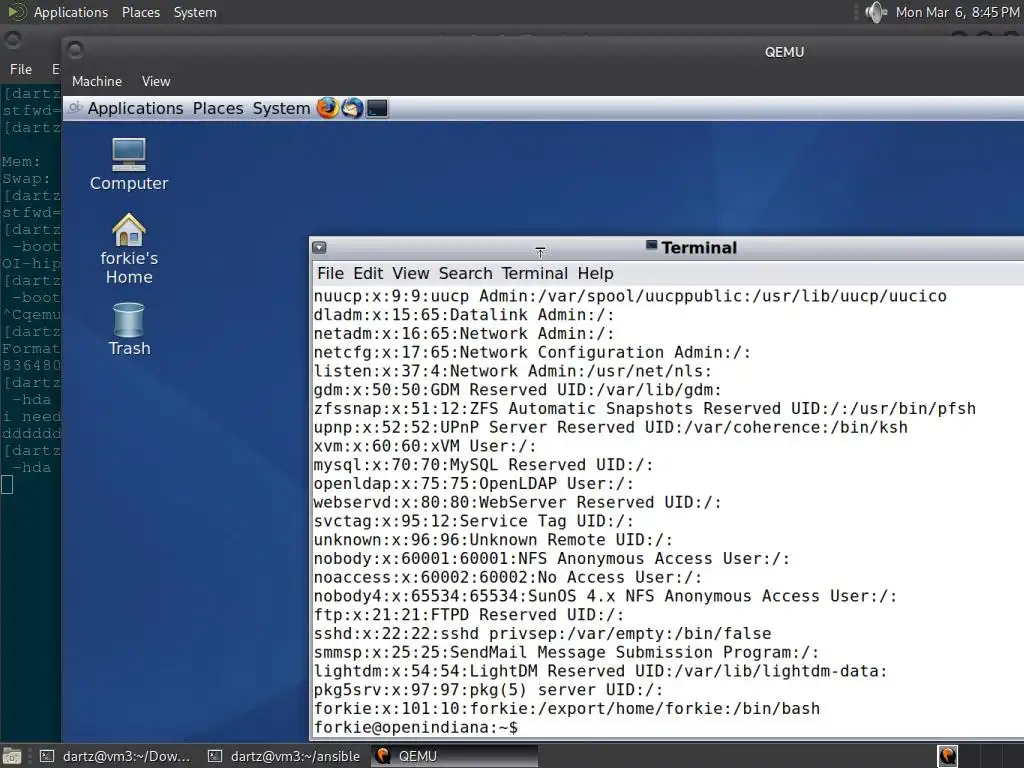Switch to dartz@vm3:~/ansible taskbar window
This screenshot has height=768, width=1024.
285,756
